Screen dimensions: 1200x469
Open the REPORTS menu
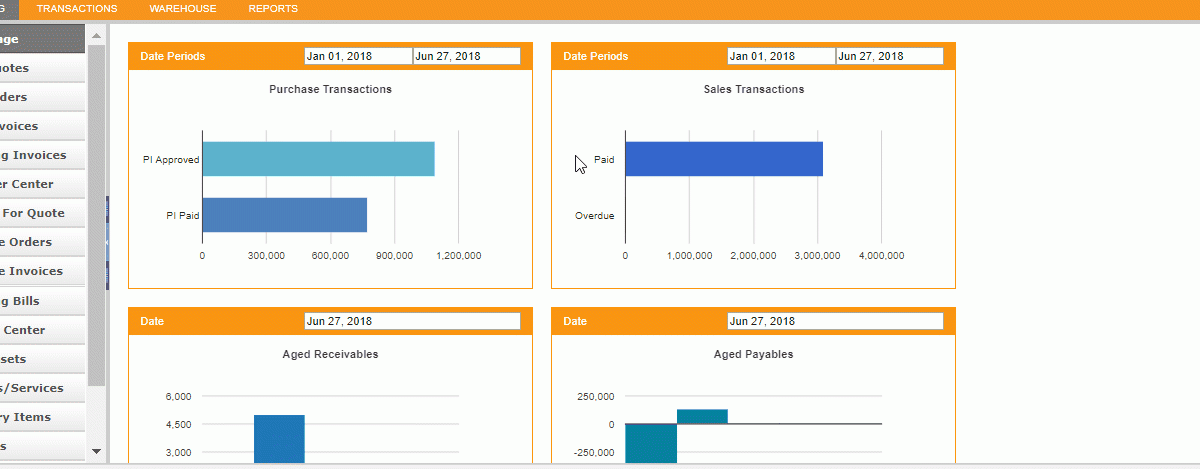[x=273, y=9]
